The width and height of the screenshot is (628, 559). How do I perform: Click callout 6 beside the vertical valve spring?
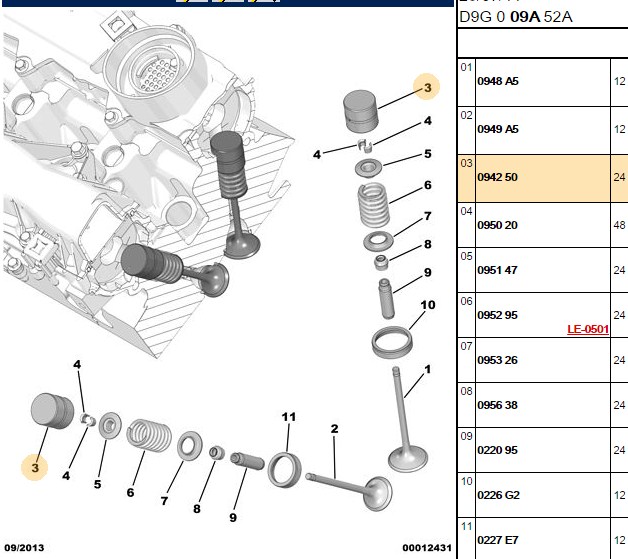pyautogui.click(x=428, y=185)
